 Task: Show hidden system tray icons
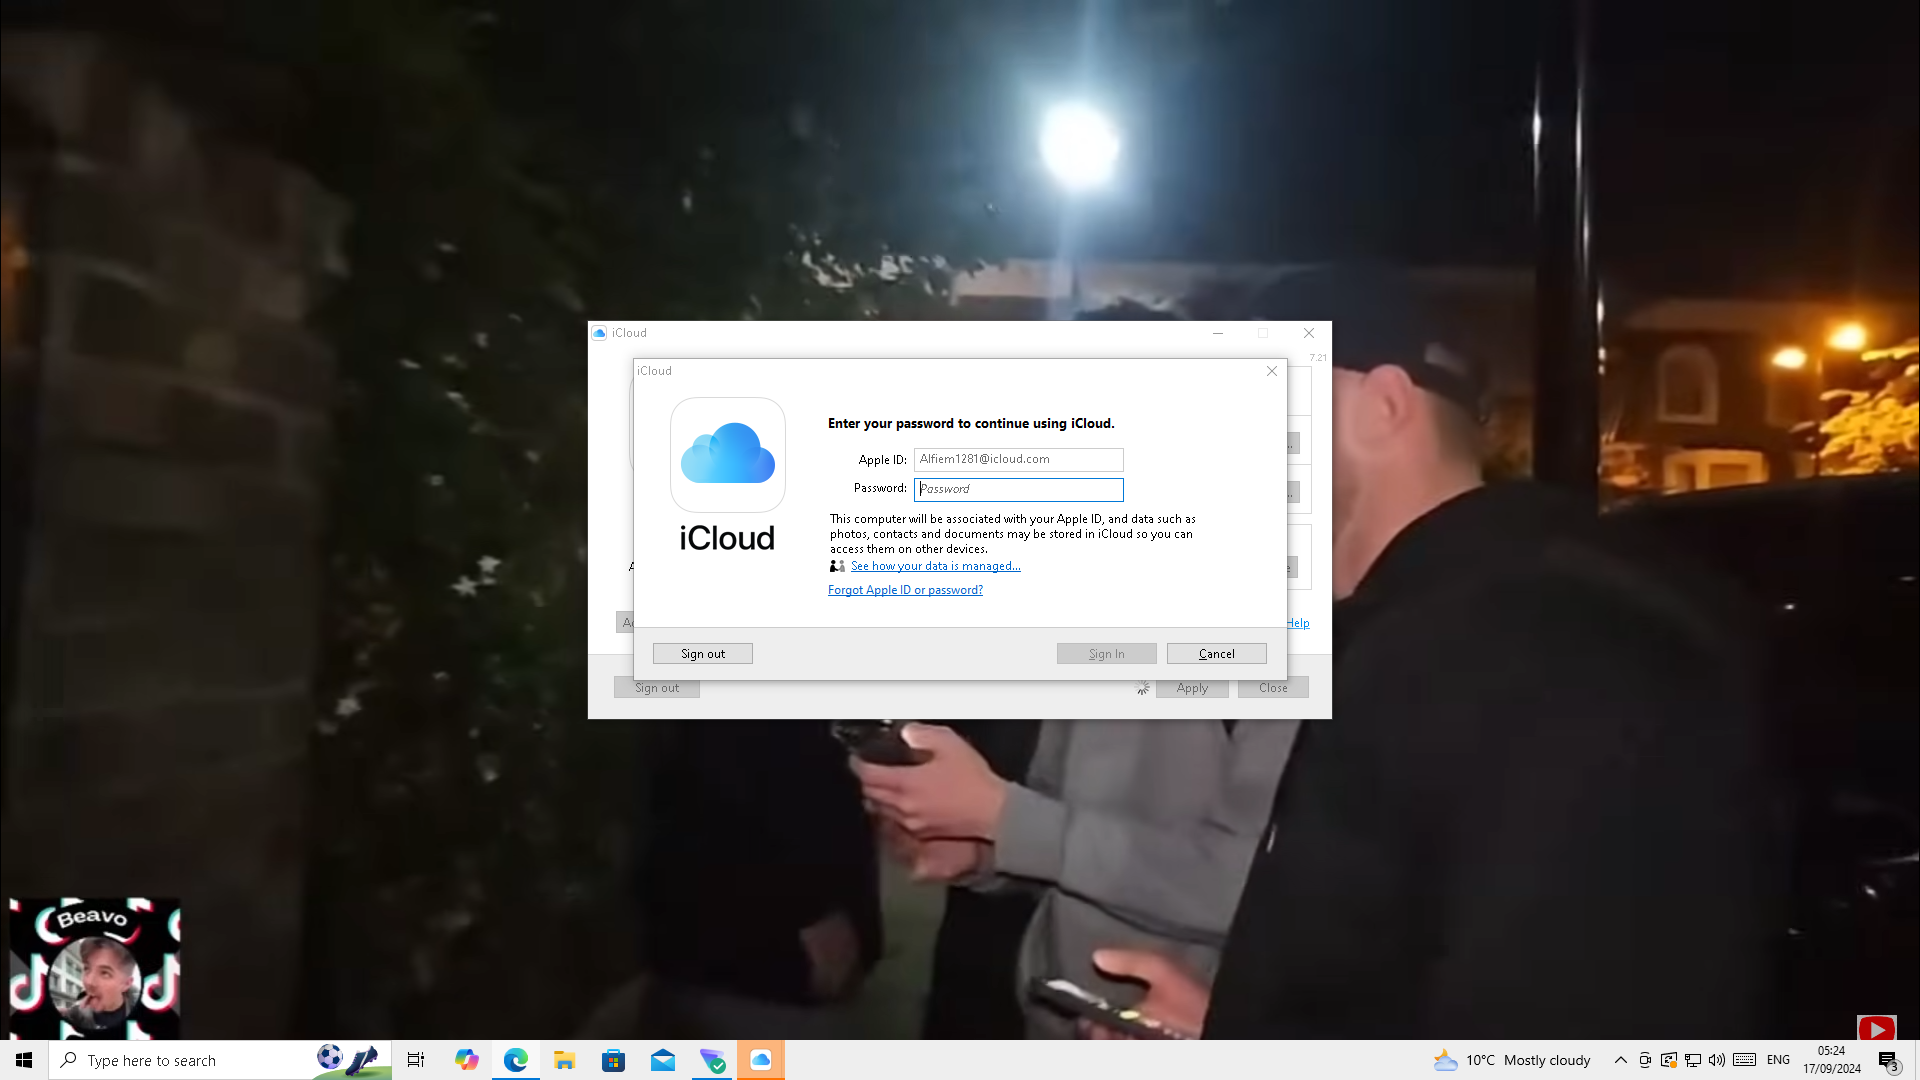(x=1620, y=1060)
